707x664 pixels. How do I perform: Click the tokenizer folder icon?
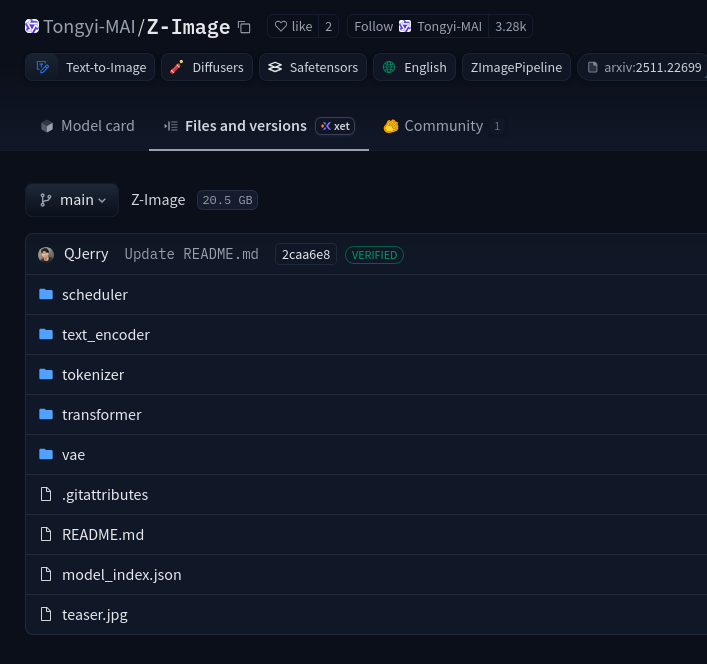(x=46, y=374)
